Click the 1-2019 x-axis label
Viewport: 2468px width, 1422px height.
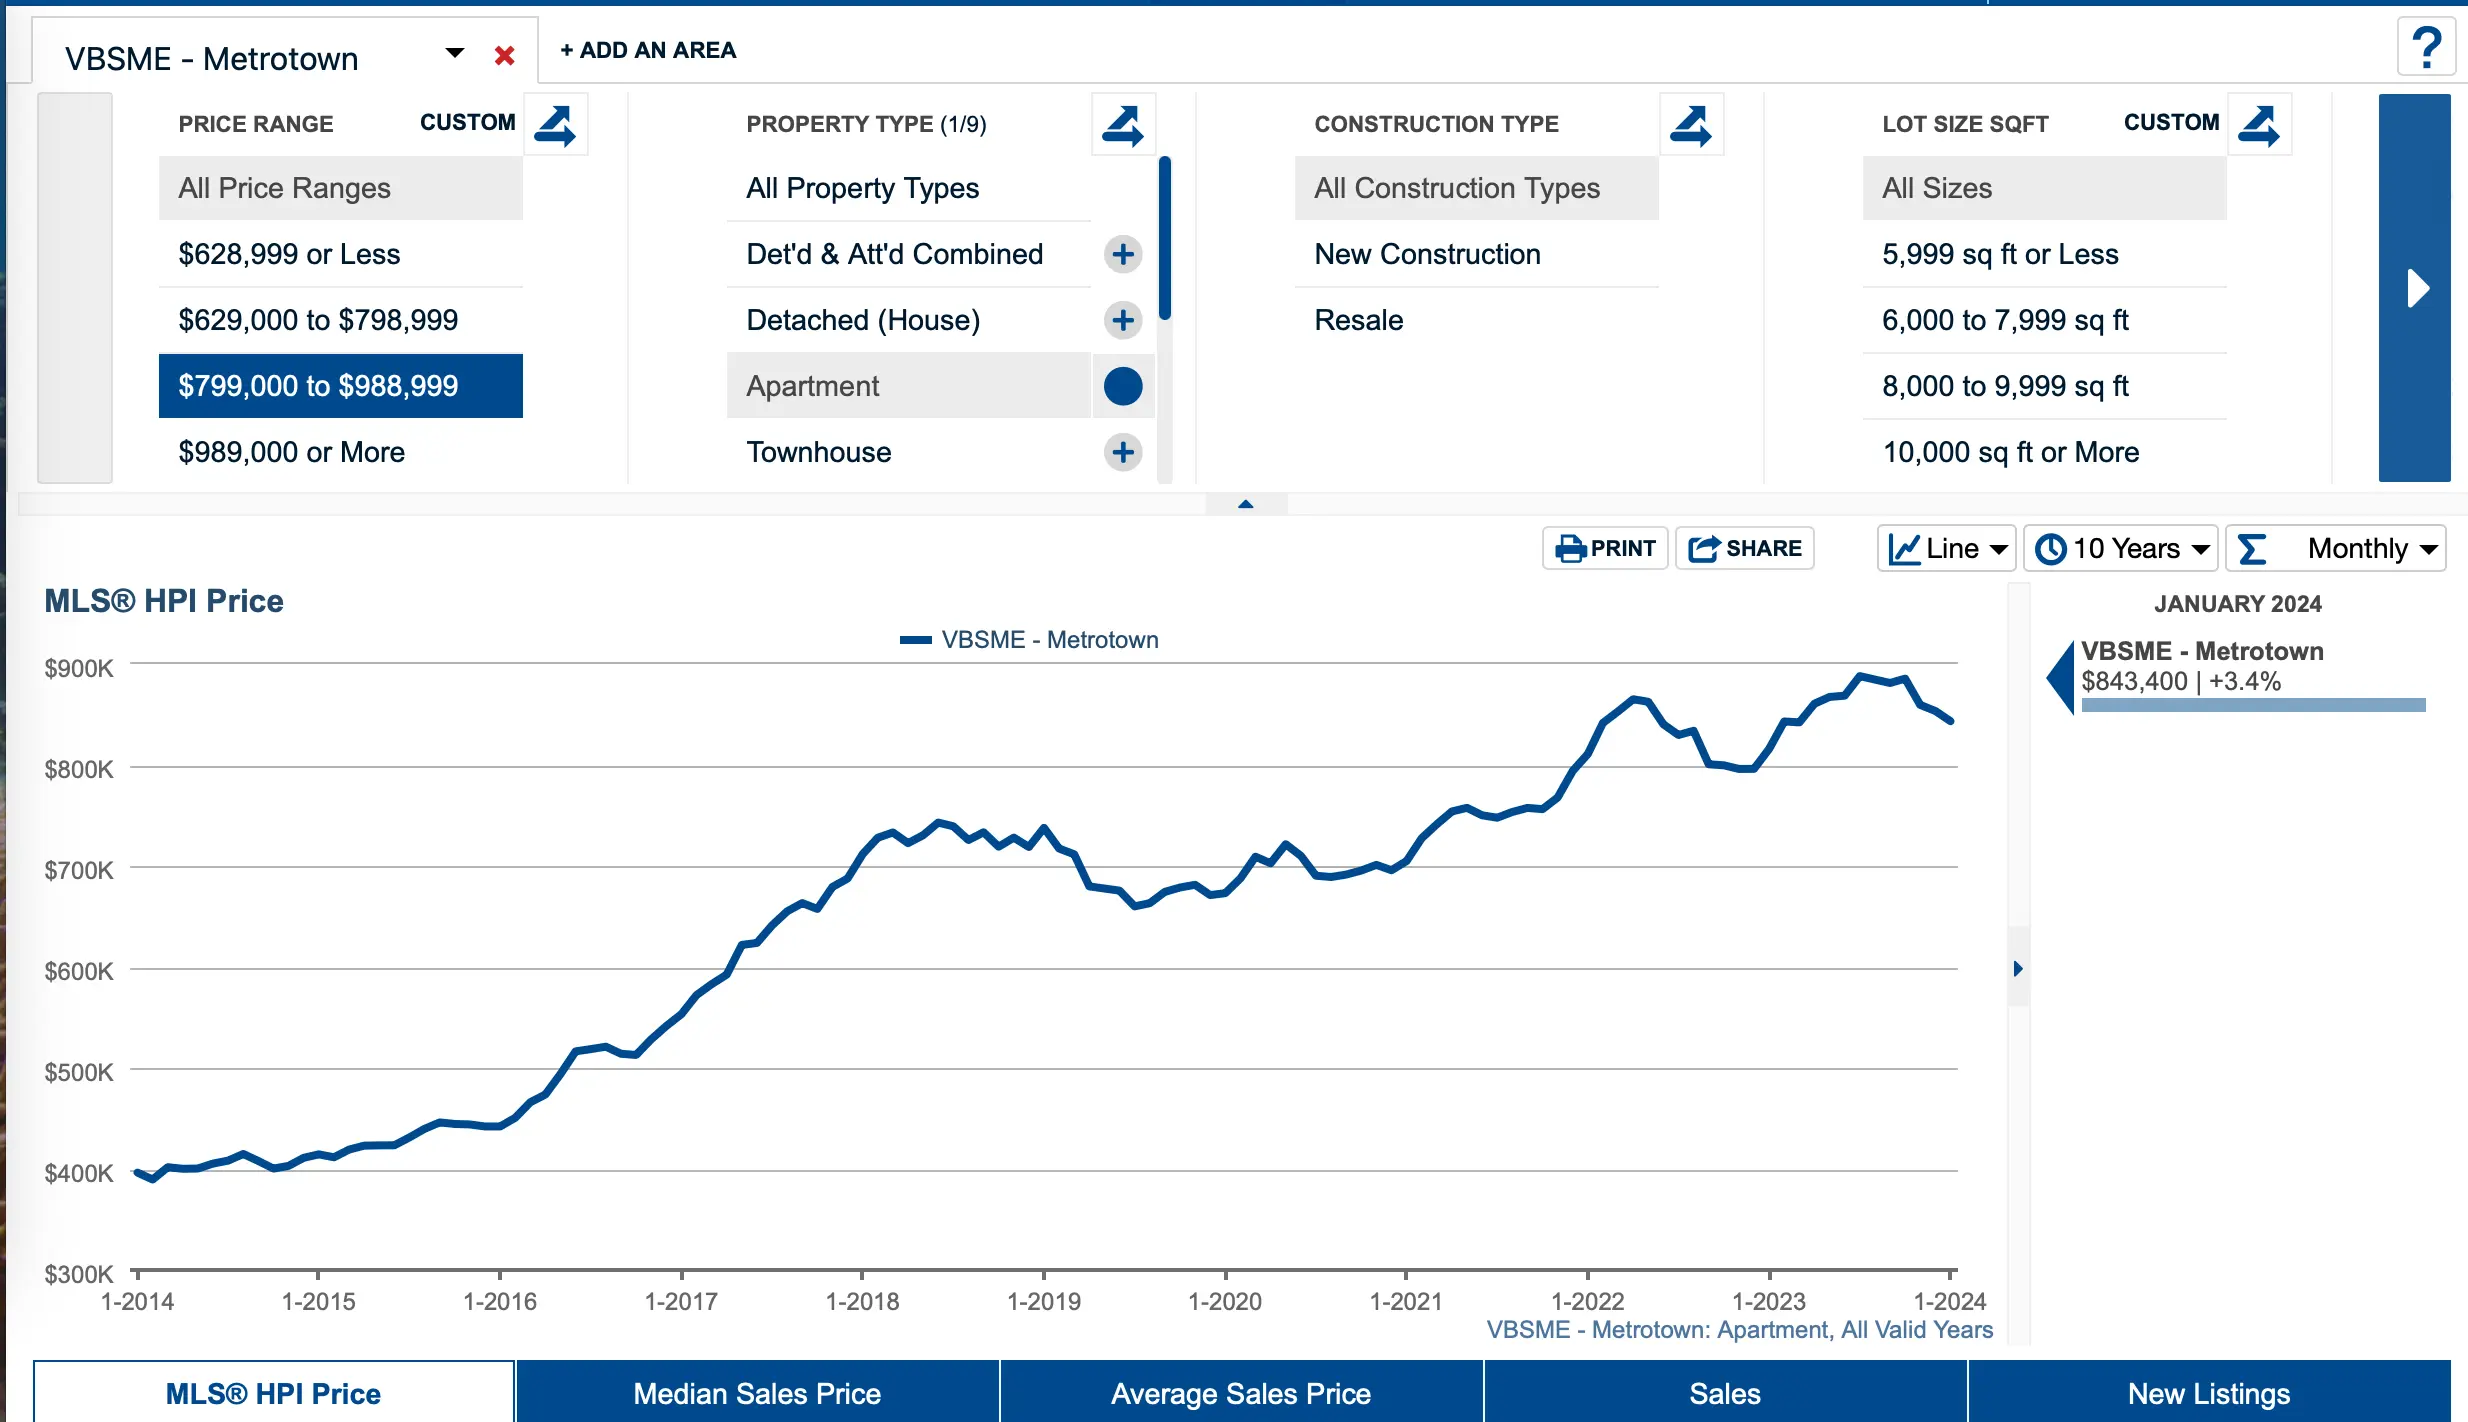pyautogui.click(x=1044, y=1301)
